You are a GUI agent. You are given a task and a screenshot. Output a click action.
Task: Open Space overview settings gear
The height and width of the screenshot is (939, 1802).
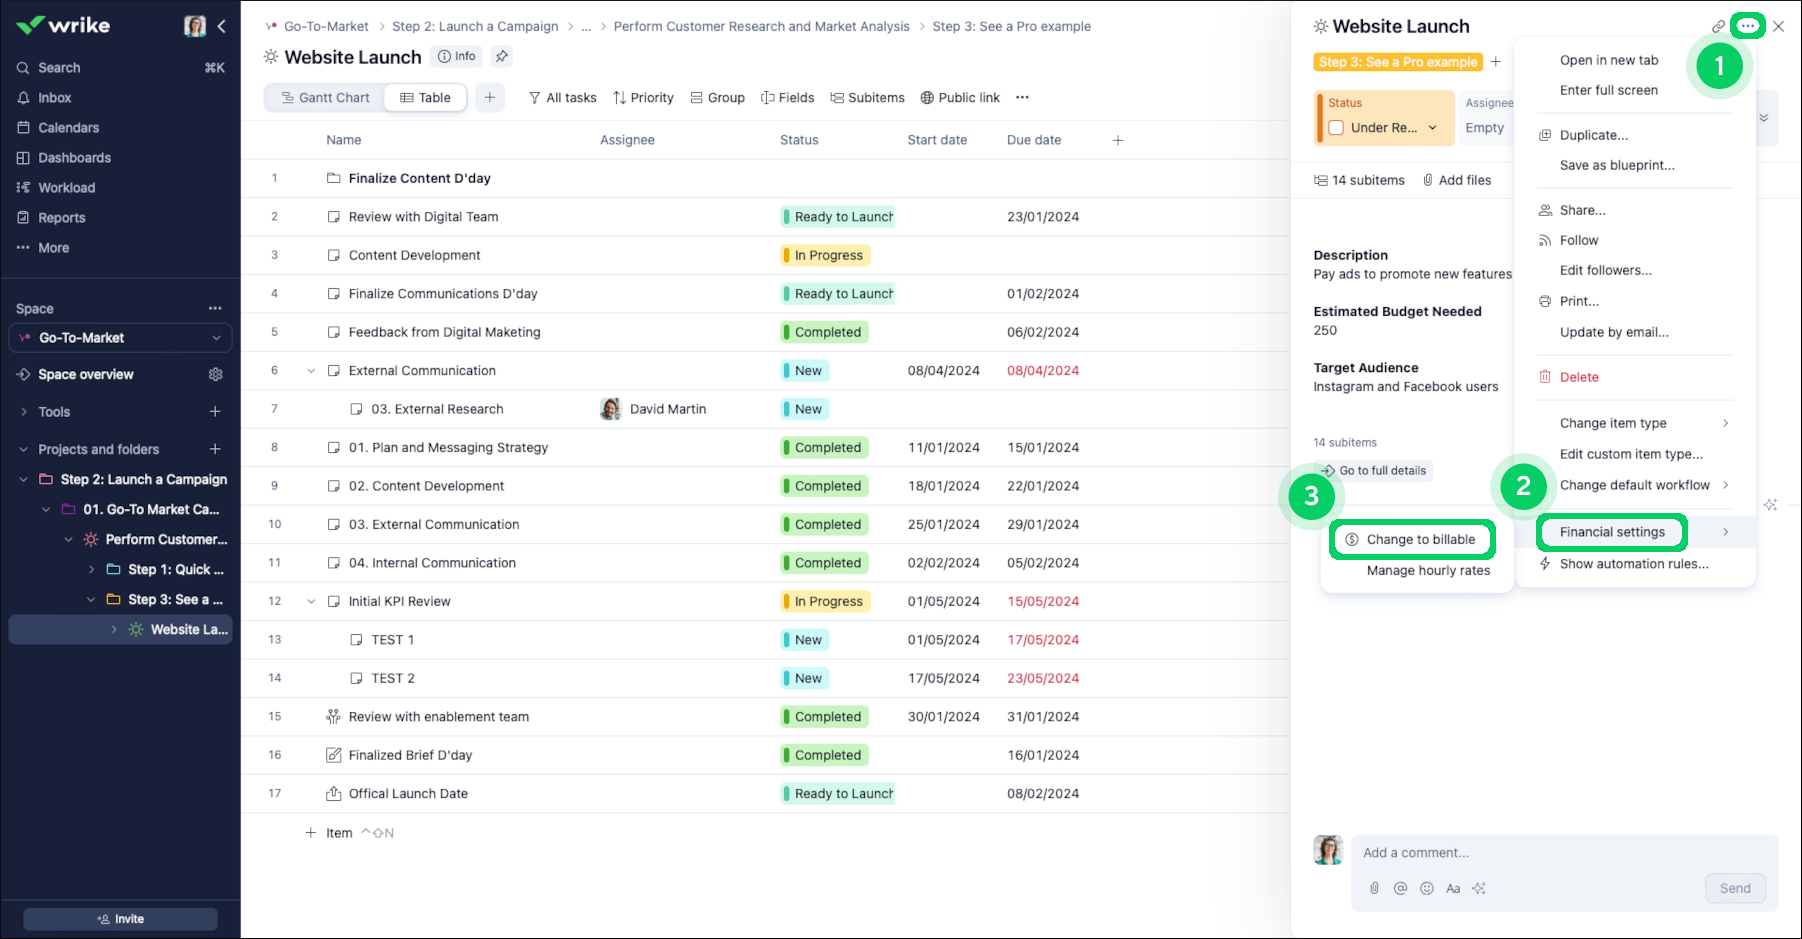(215, 374)
